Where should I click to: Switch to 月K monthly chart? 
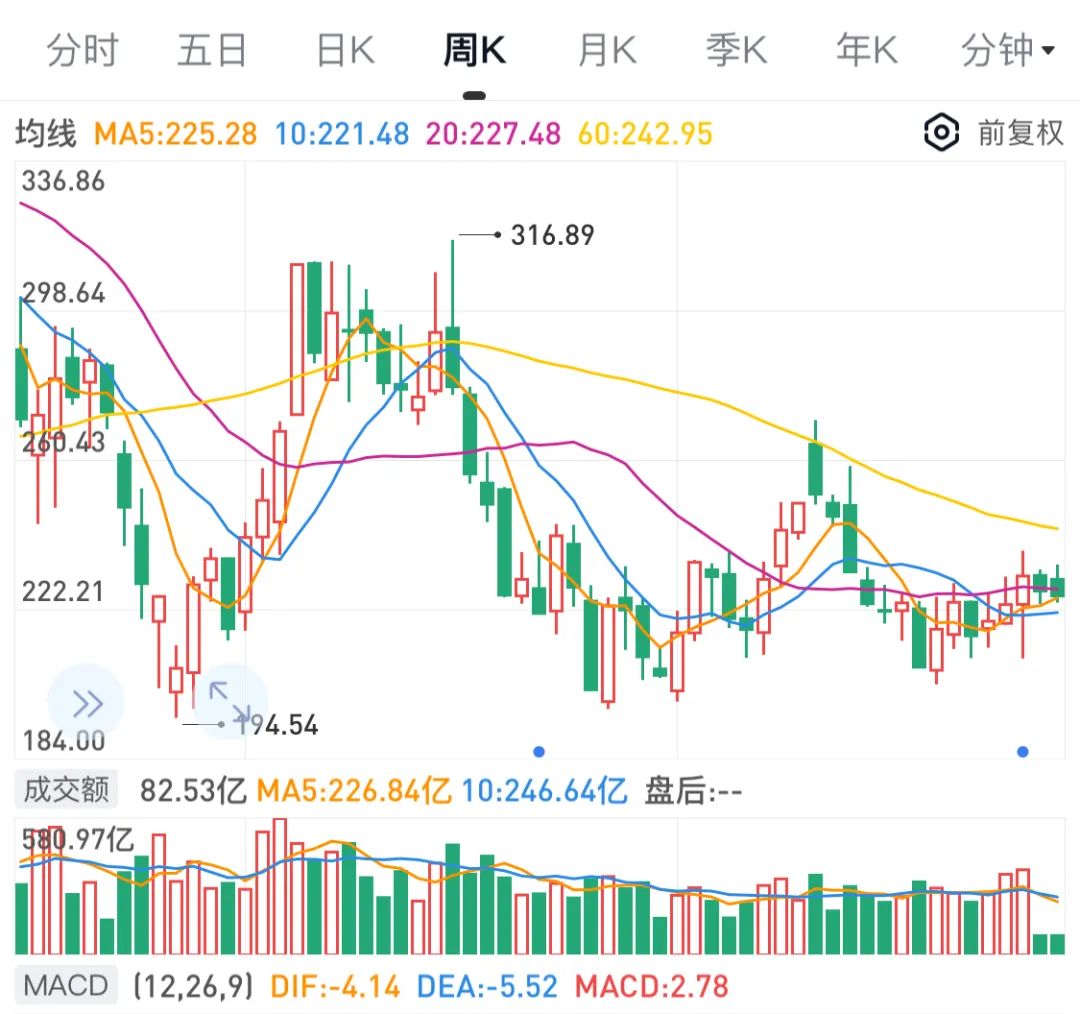click(x=606, y=50)
